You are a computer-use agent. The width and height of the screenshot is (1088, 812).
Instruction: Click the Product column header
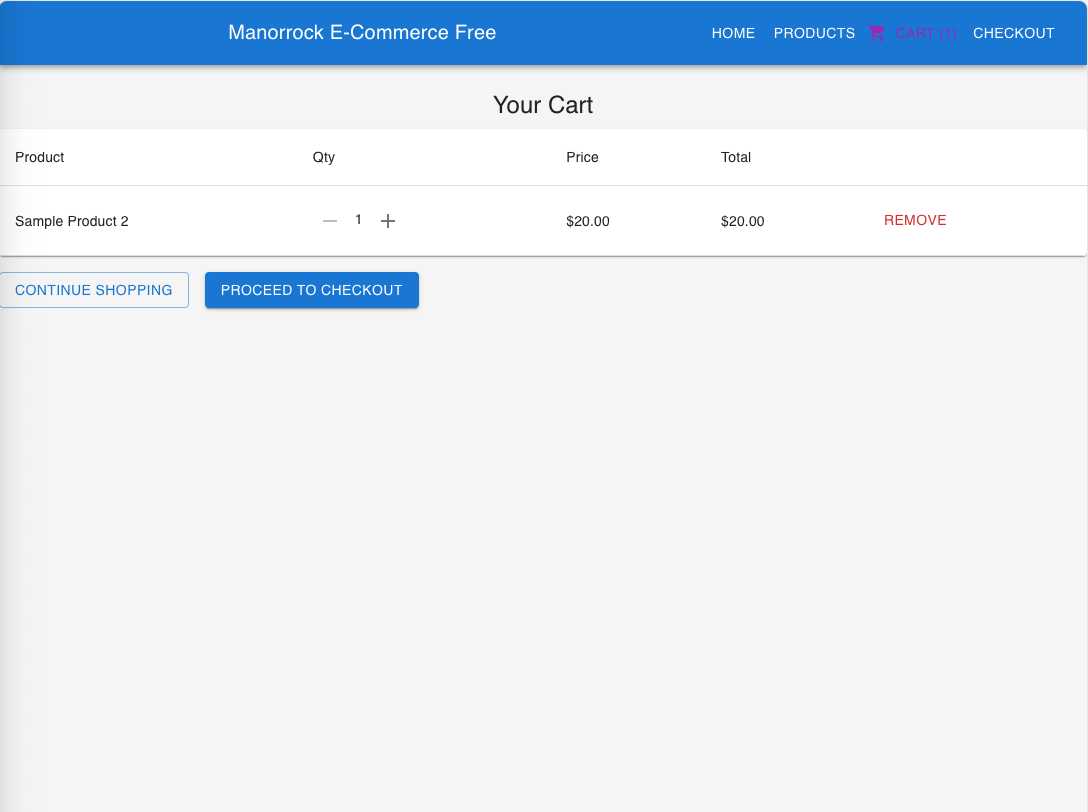coord(40,158)
